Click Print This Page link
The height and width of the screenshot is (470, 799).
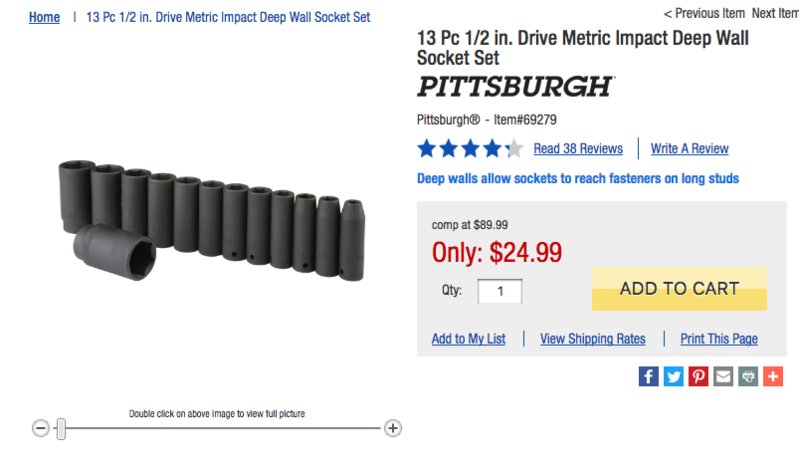(x=718, y=339)
